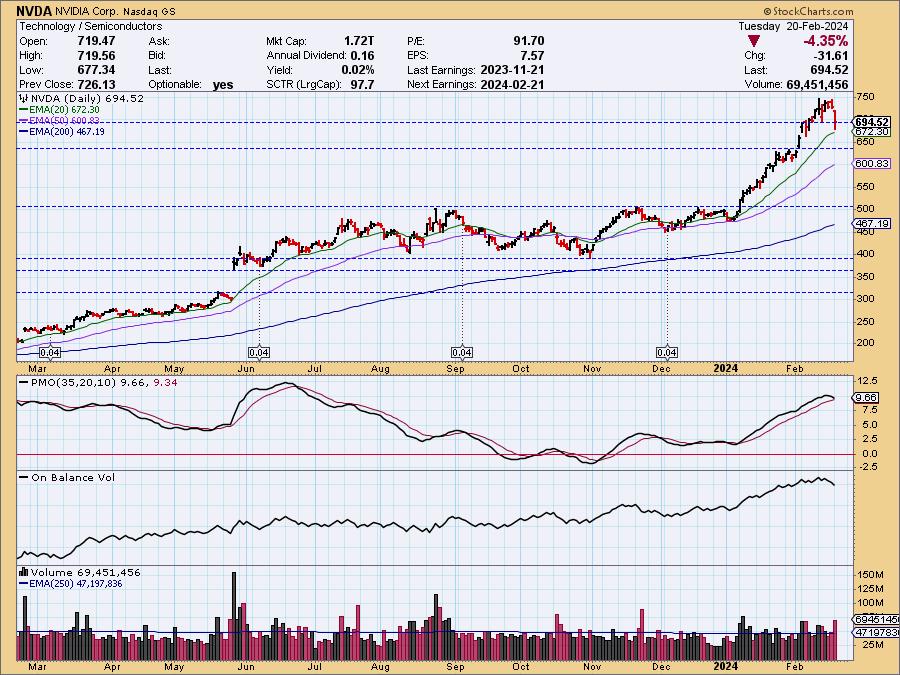
Task: Click the Low value 677.34
Action: (96, 70)
